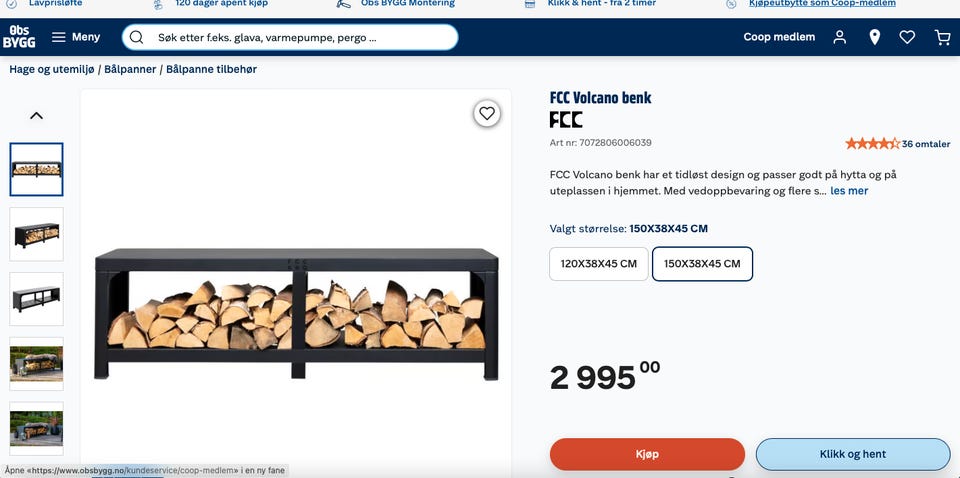Go to Bålpanner breadcrumb
Screen dimensions: 960x478
pos(131,70)
